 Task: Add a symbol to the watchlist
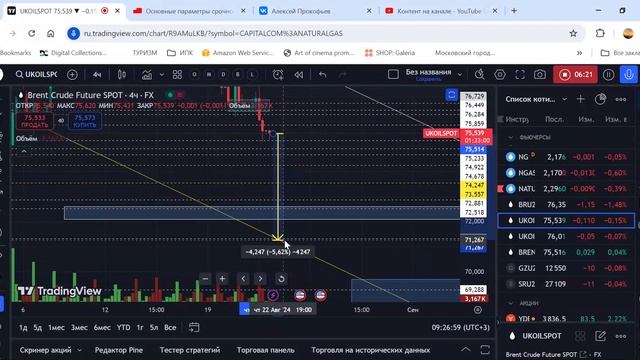tap(580, 99)
